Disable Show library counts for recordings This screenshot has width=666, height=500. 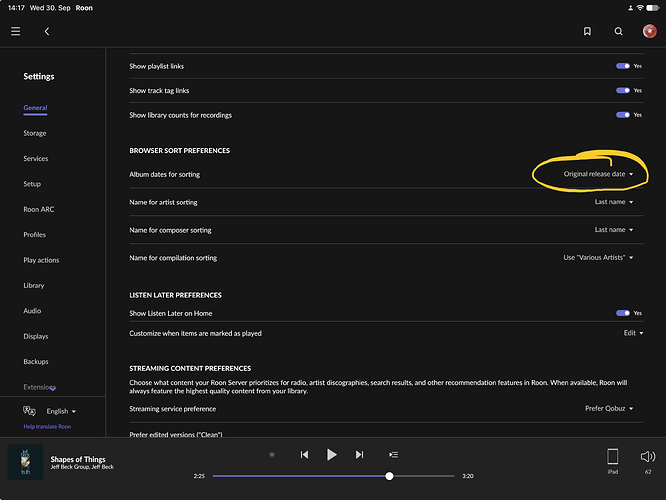pyautogui.click(x=623, y=115)
